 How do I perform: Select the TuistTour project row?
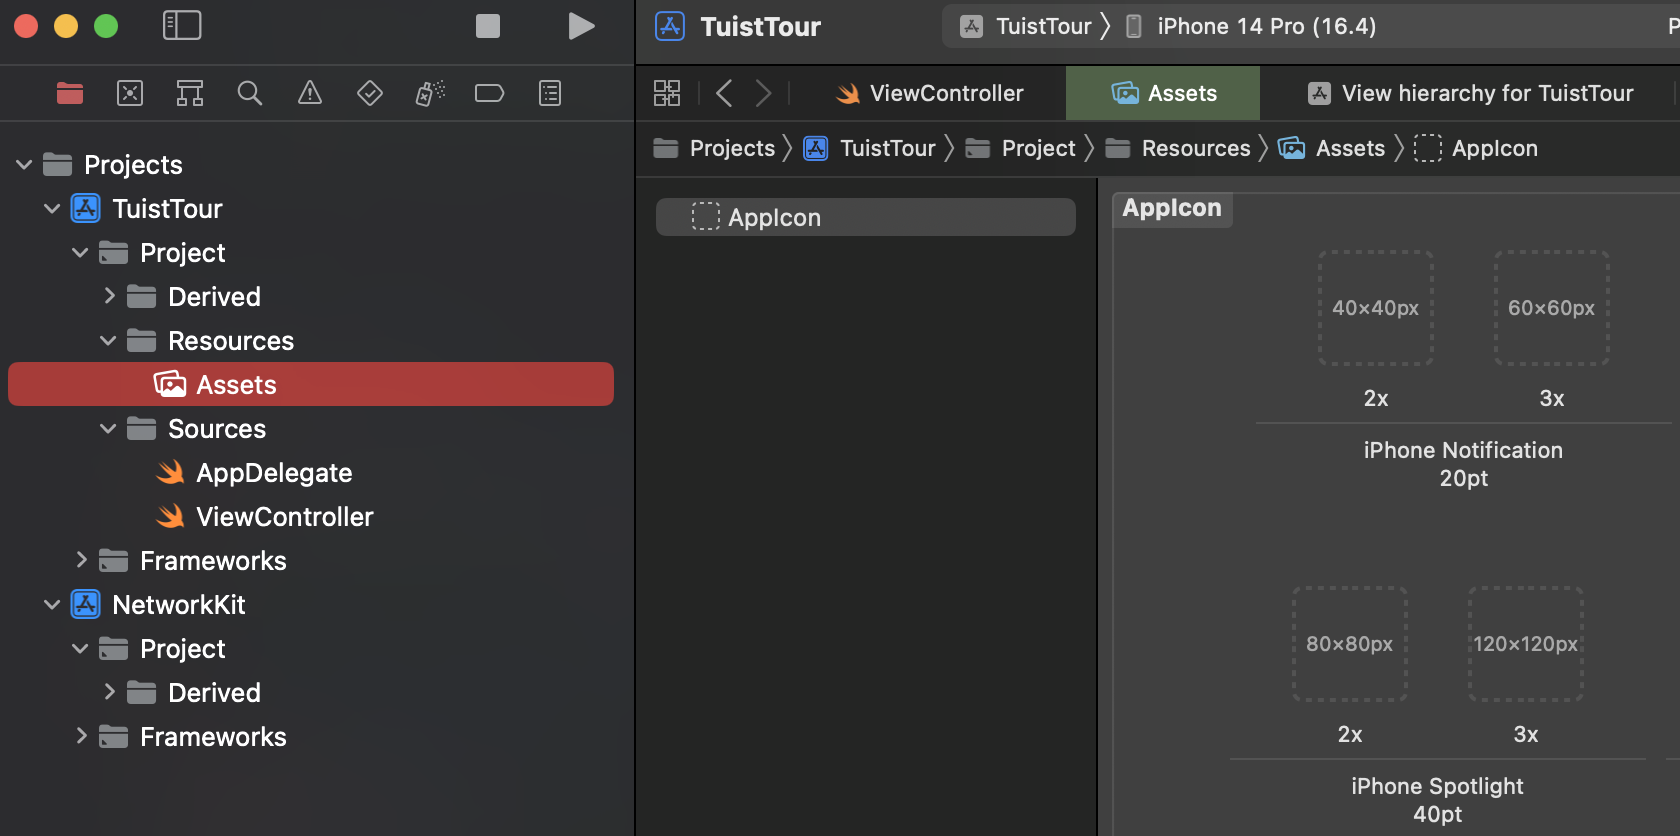click(311, 208)
